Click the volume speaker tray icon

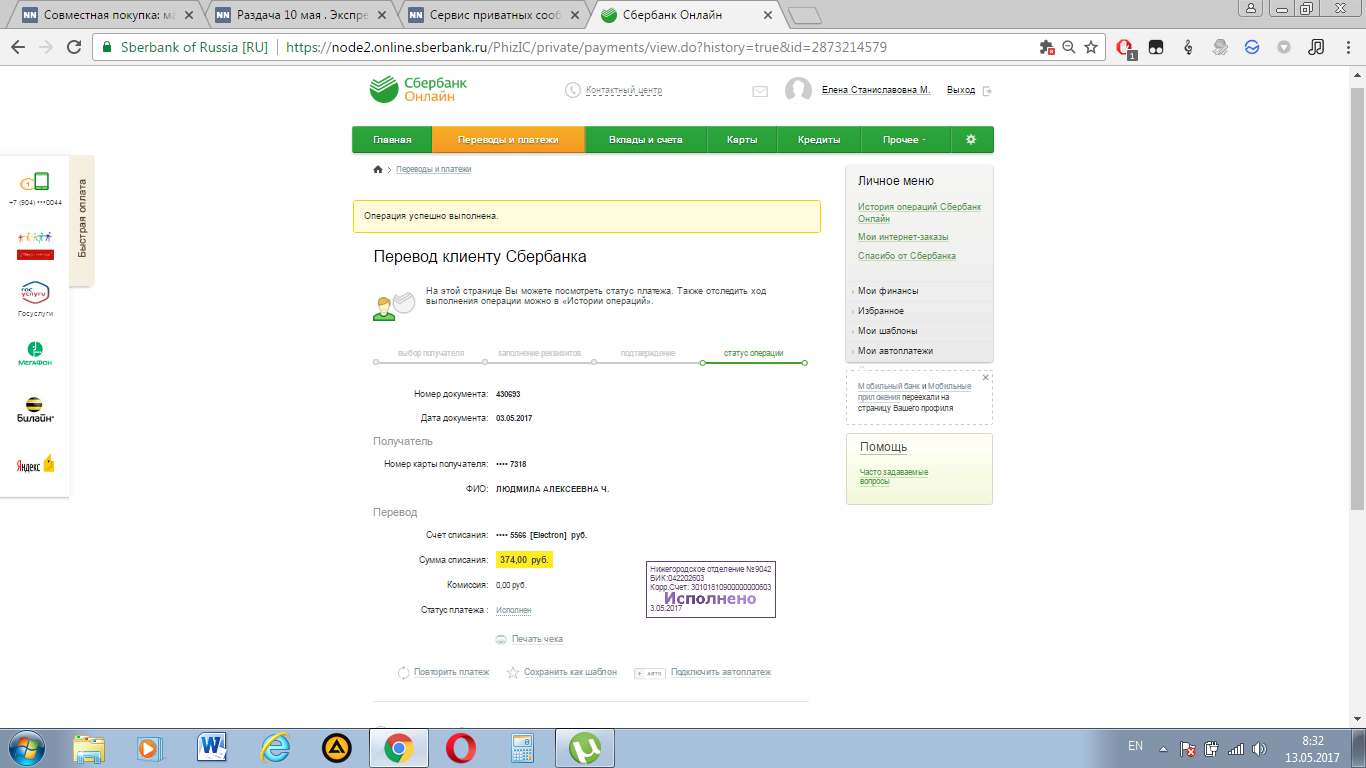pyautogui.click(x=1259, y=748)
